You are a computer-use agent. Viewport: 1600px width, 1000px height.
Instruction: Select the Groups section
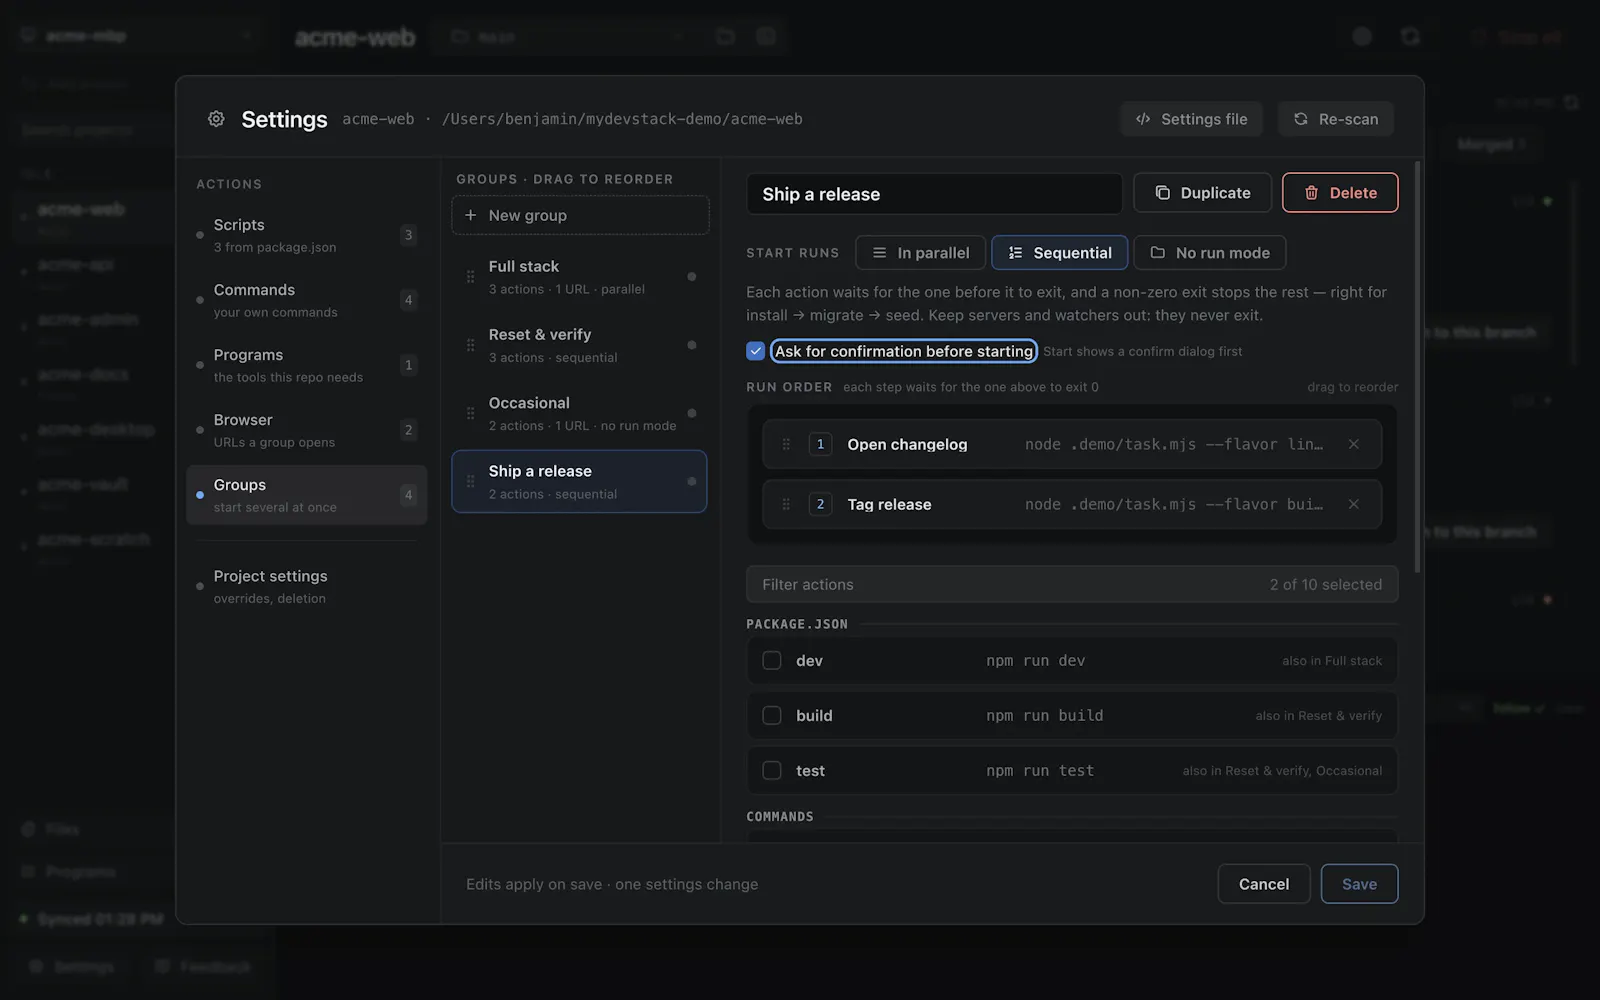coord(306,495)
